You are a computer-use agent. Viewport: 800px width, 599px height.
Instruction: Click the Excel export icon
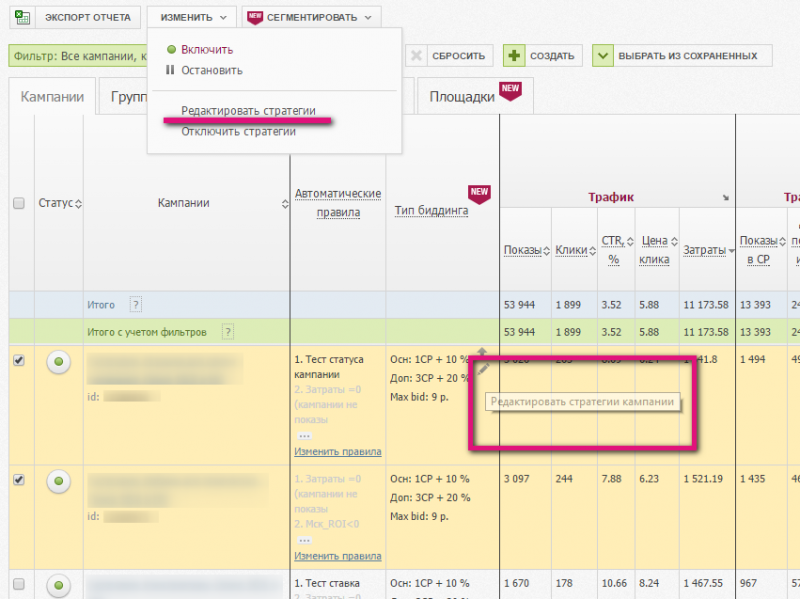[x=21, y=17]
